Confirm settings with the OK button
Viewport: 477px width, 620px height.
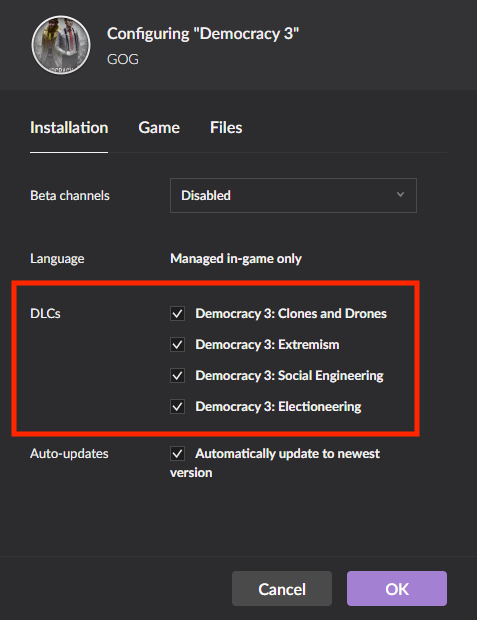[x=397, y=588]
